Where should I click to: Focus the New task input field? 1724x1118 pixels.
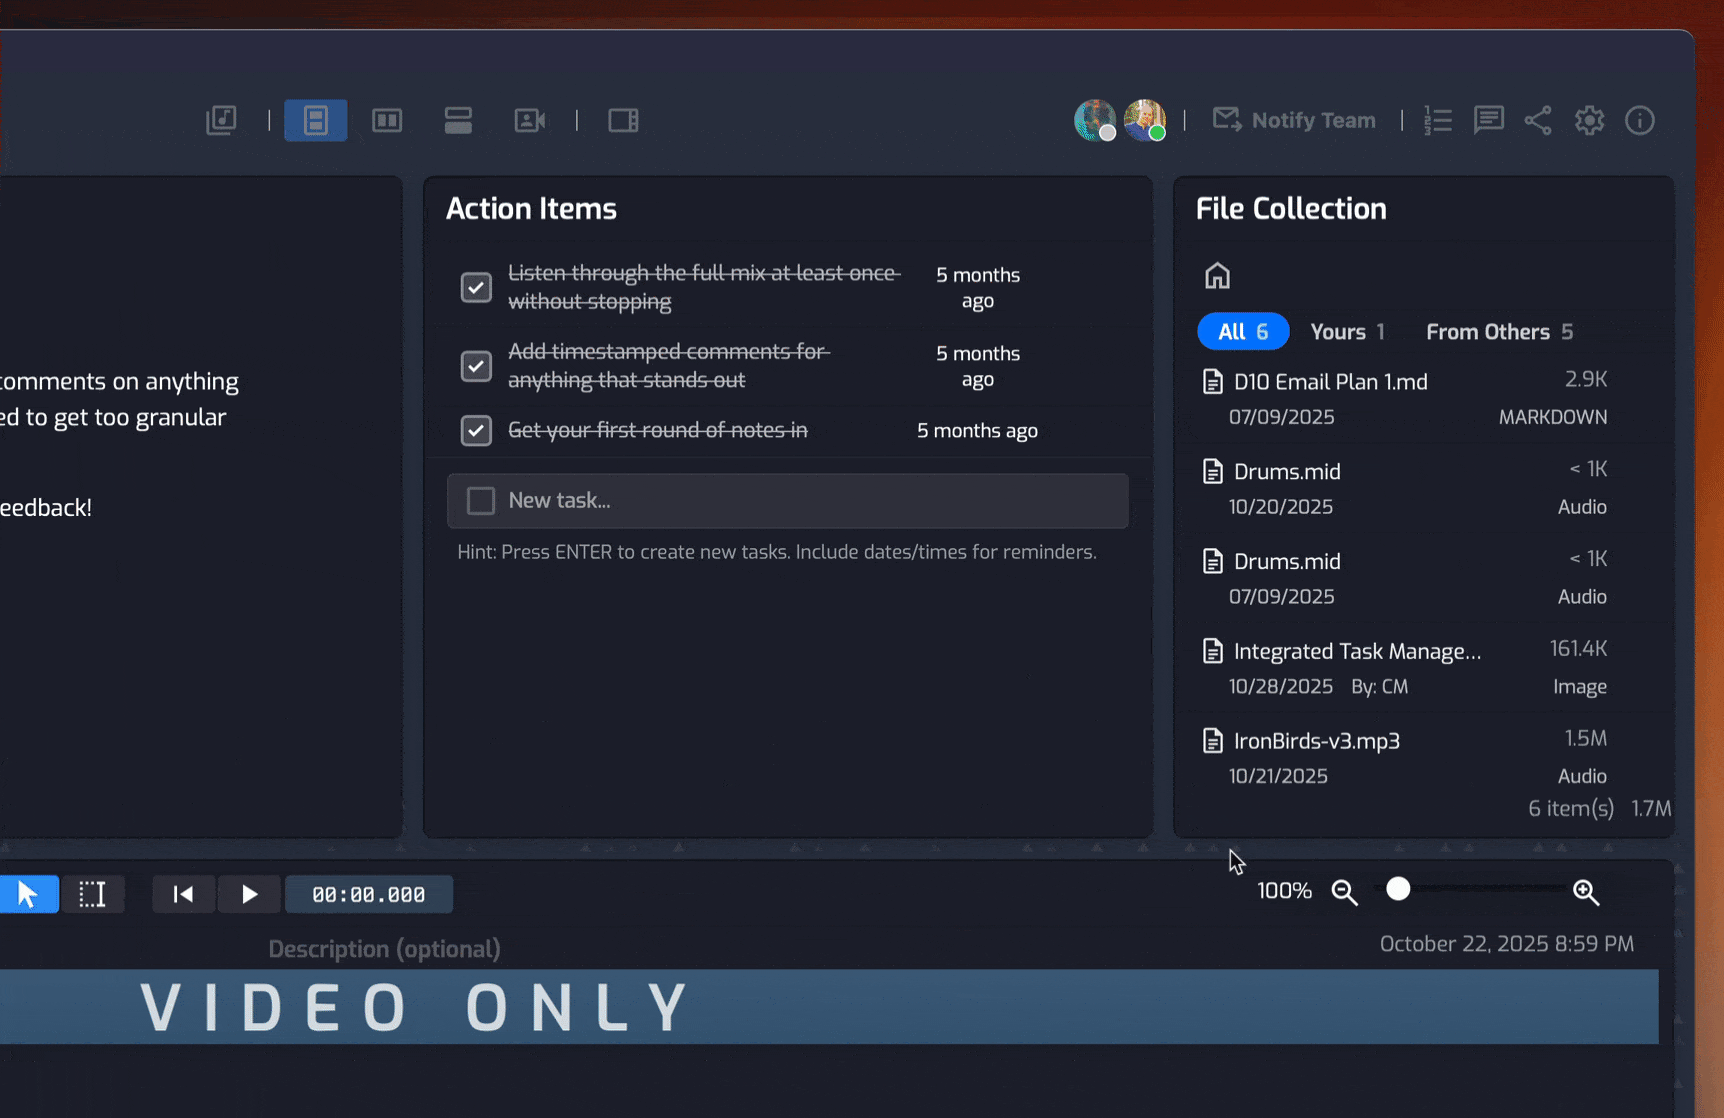pos(788,500)
